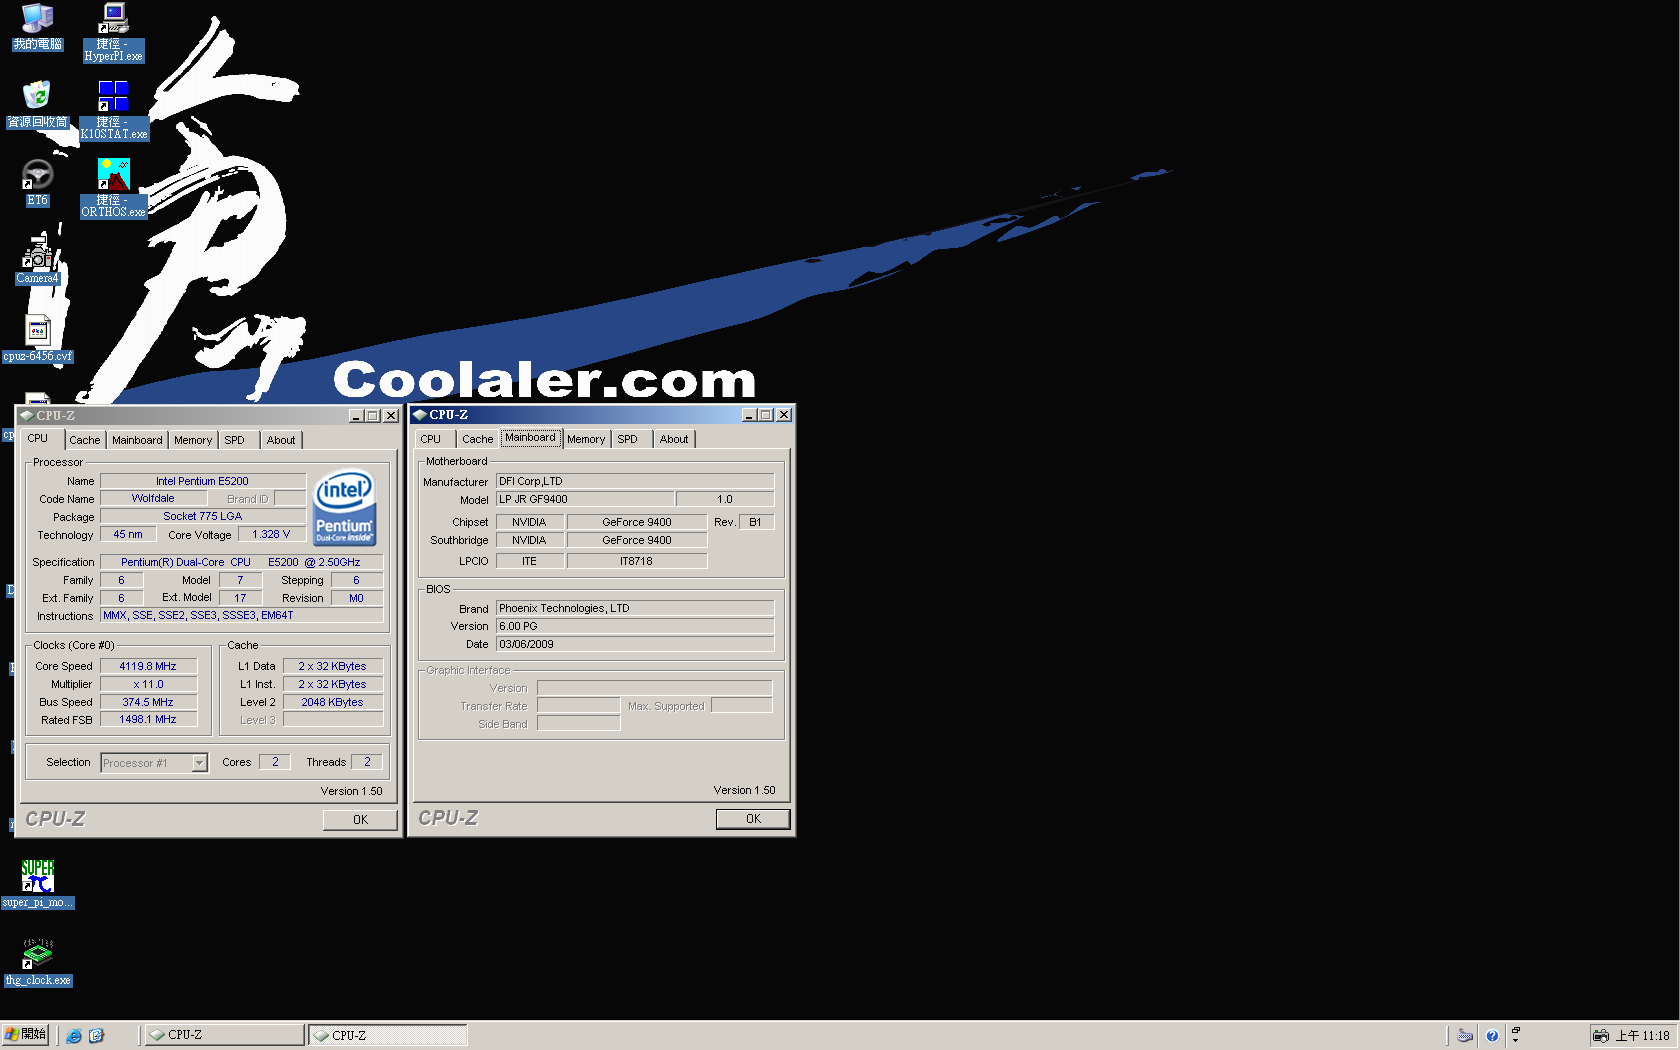The width and height of the screenshot is (1680, 1050).
Task: Click the x 11.0 multiplier value
Action: [148, 684]
